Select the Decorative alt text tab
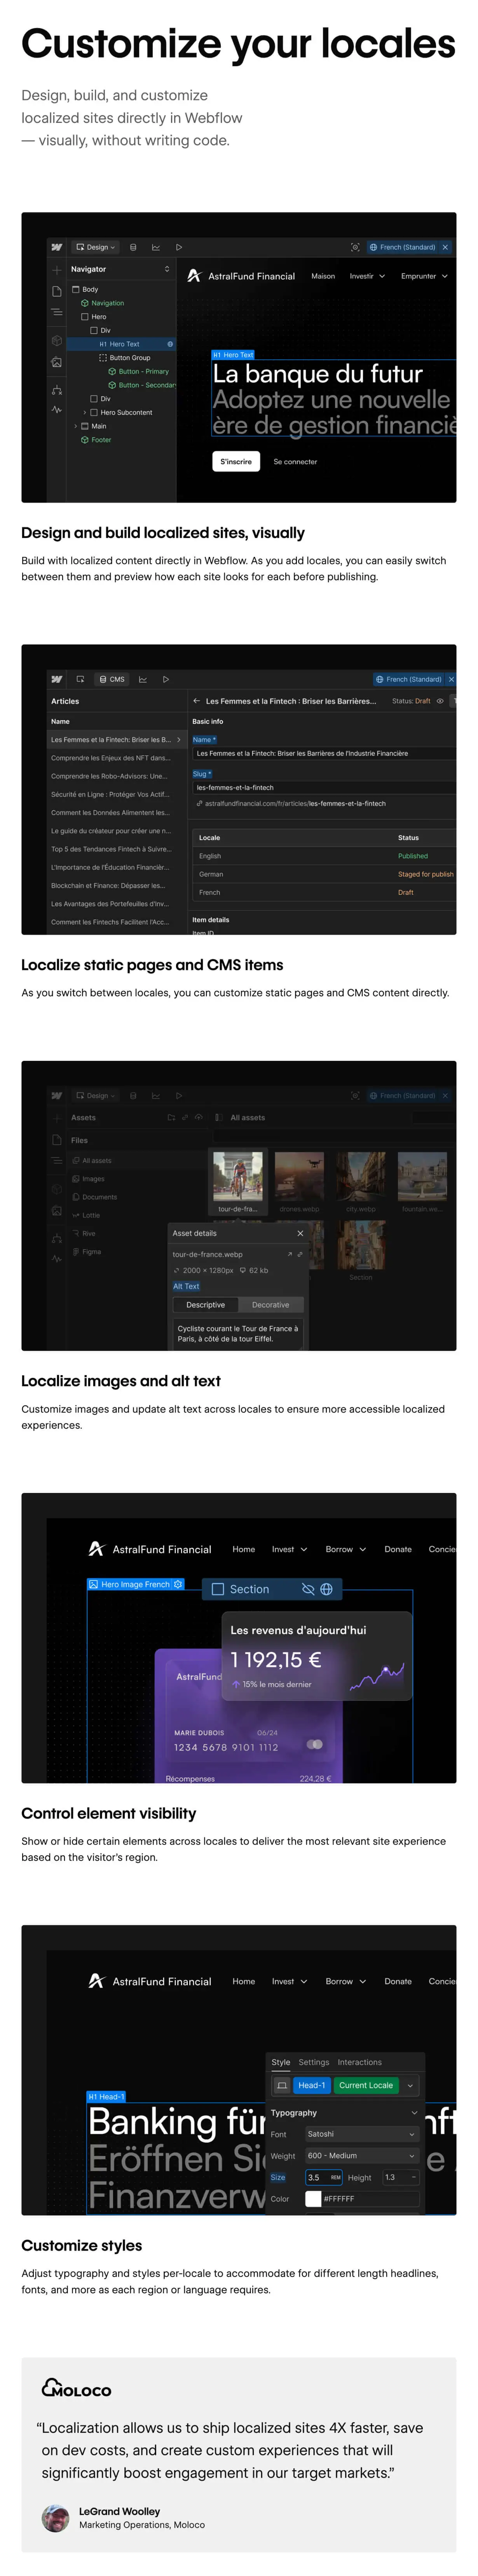This screenshot has width=478, height=2576. click(x=270, y=1305)
